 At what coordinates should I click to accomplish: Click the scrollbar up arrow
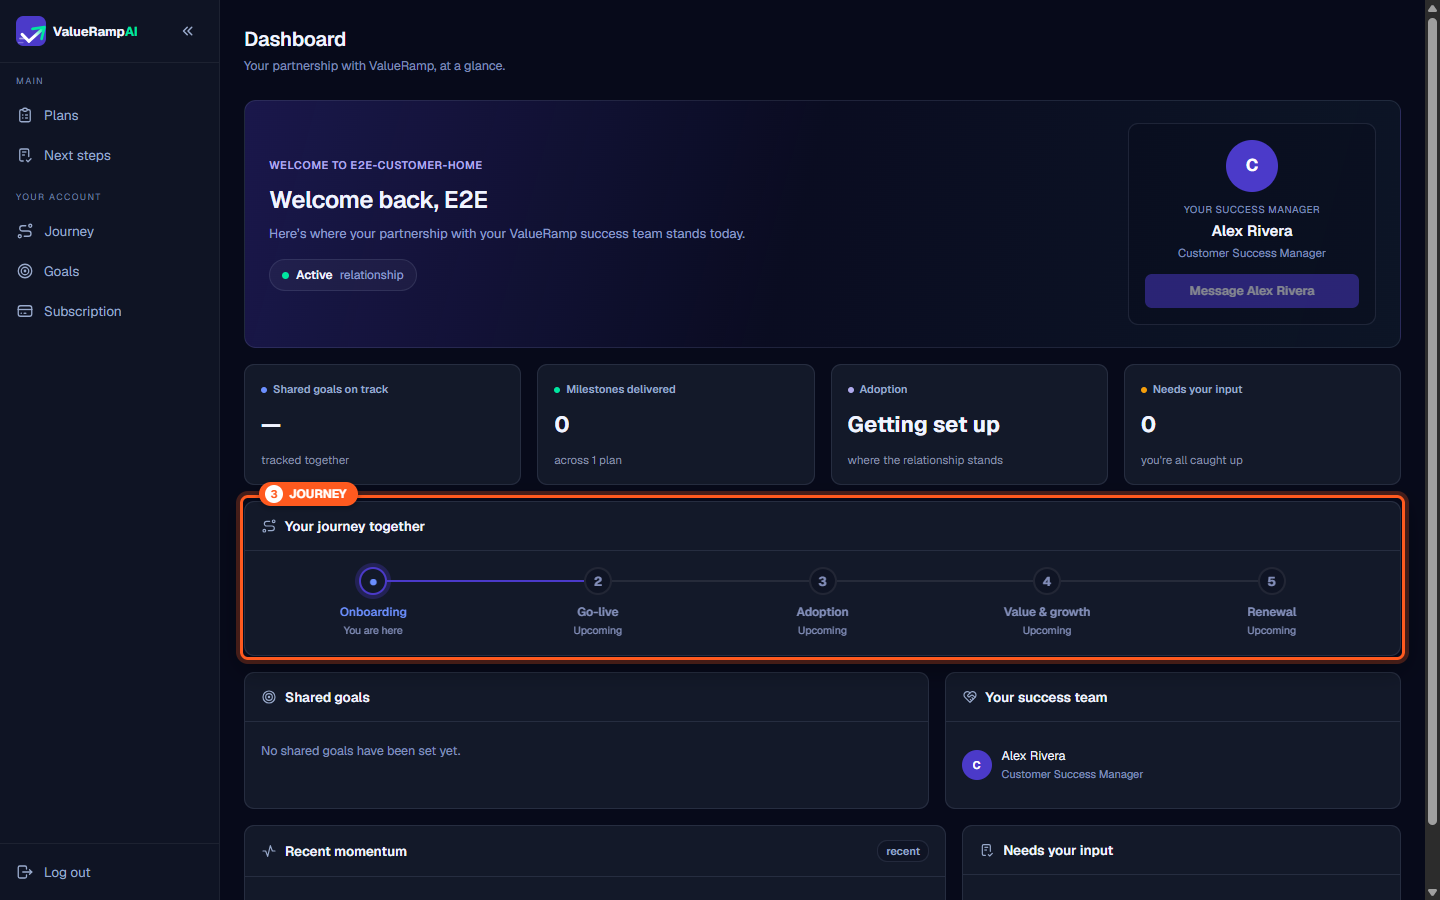pos(1432,7)
